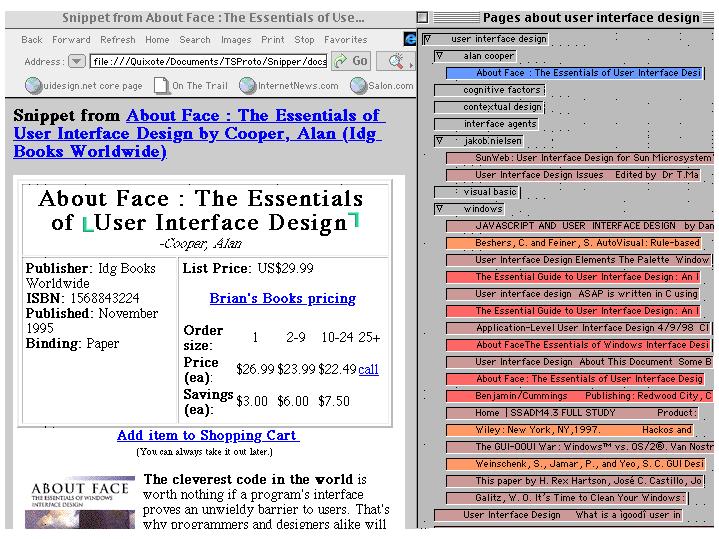The width and height of the screenshot is (719, 539).
Task: Open Salon.com bookmark
Action: pos(382,86)
